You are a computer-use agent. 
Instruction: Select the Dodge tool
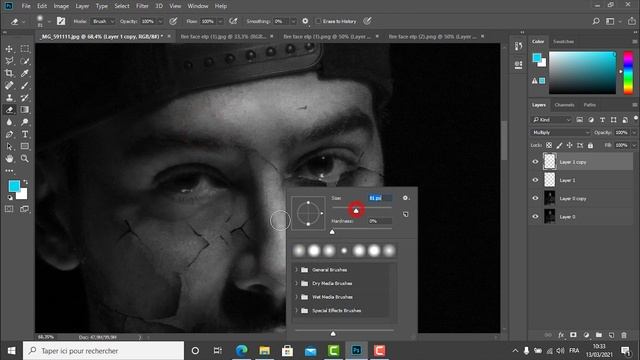[x=24, y=122]
